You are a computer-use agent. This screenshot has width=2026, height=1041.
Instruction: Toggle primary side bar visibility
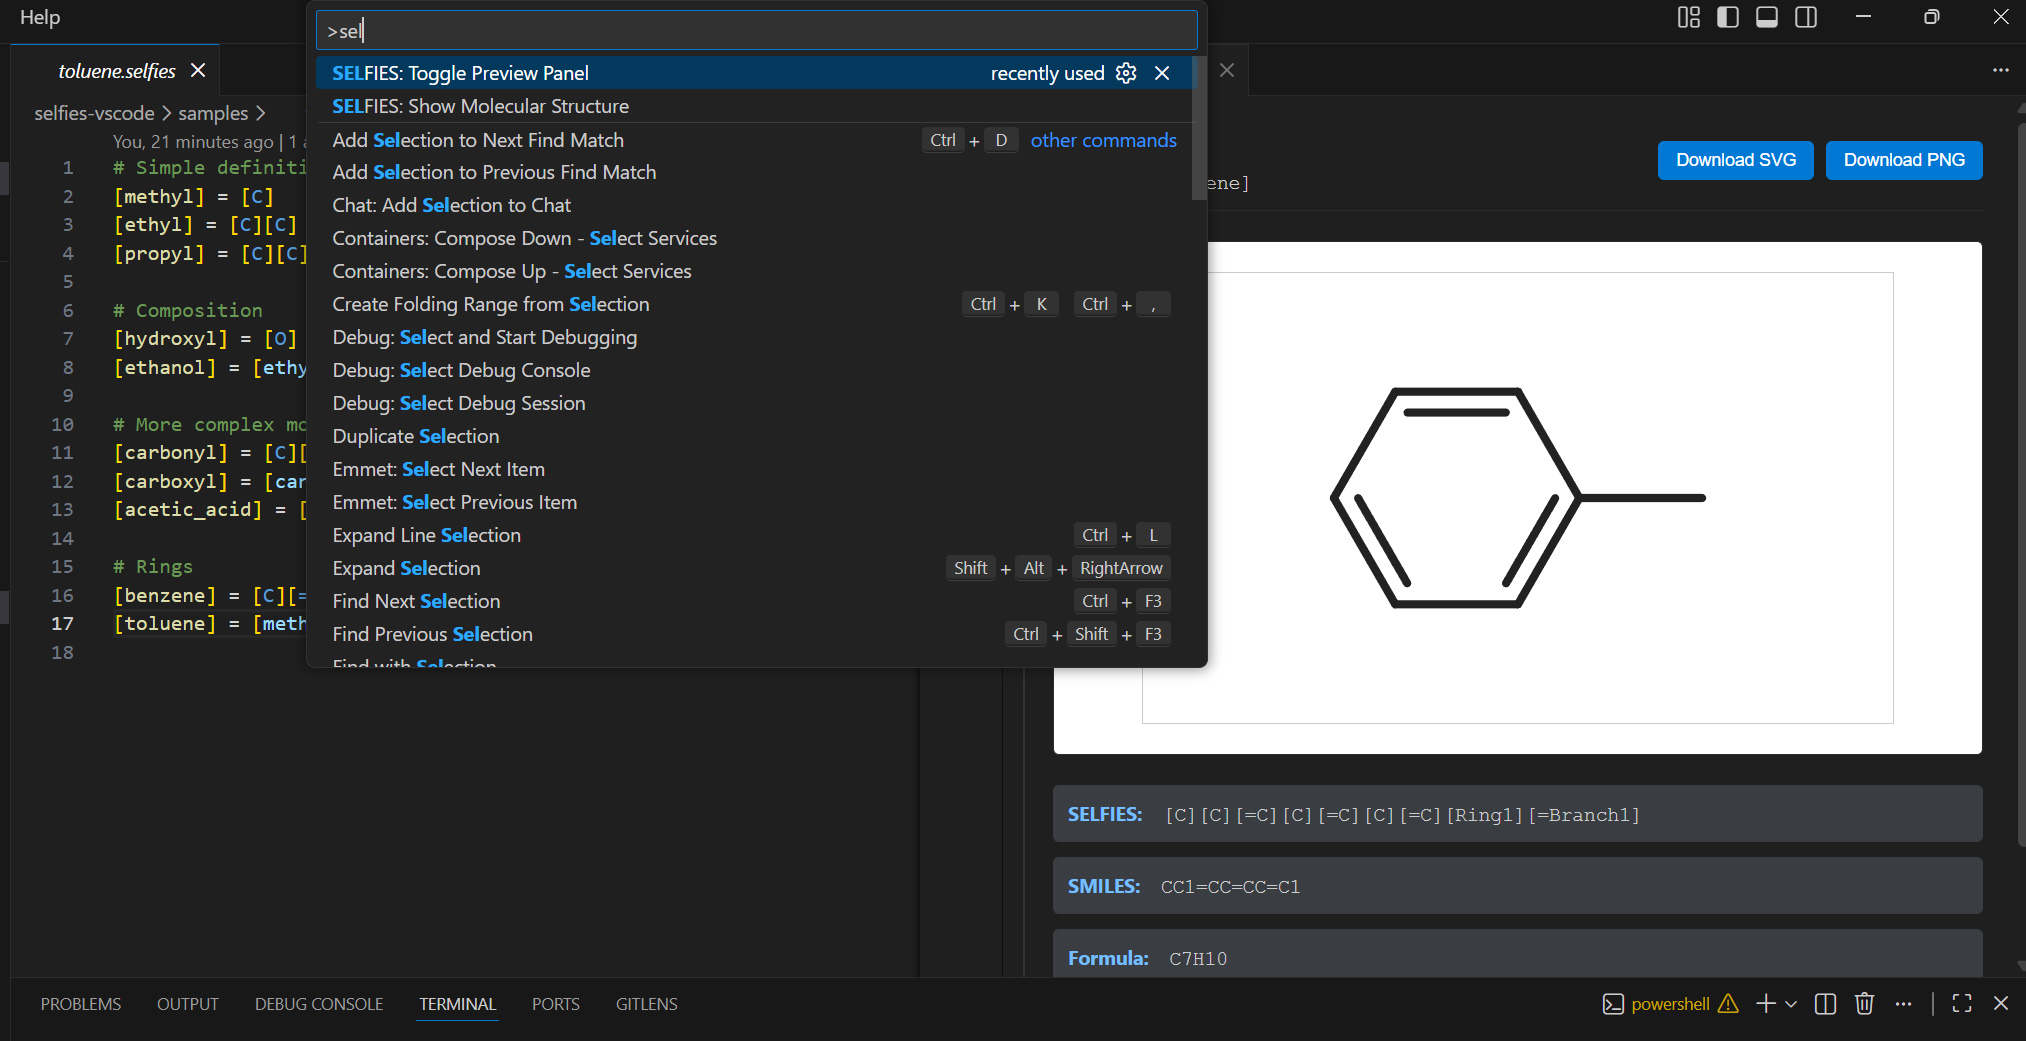tap(1728, 17)
